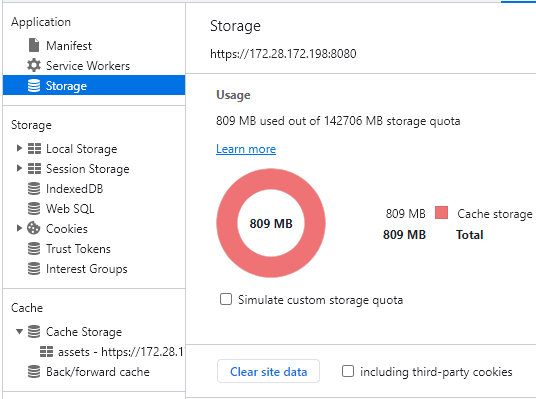Select the assets cache storage entry
Screen dimensions: 536x399
point(111,351)
